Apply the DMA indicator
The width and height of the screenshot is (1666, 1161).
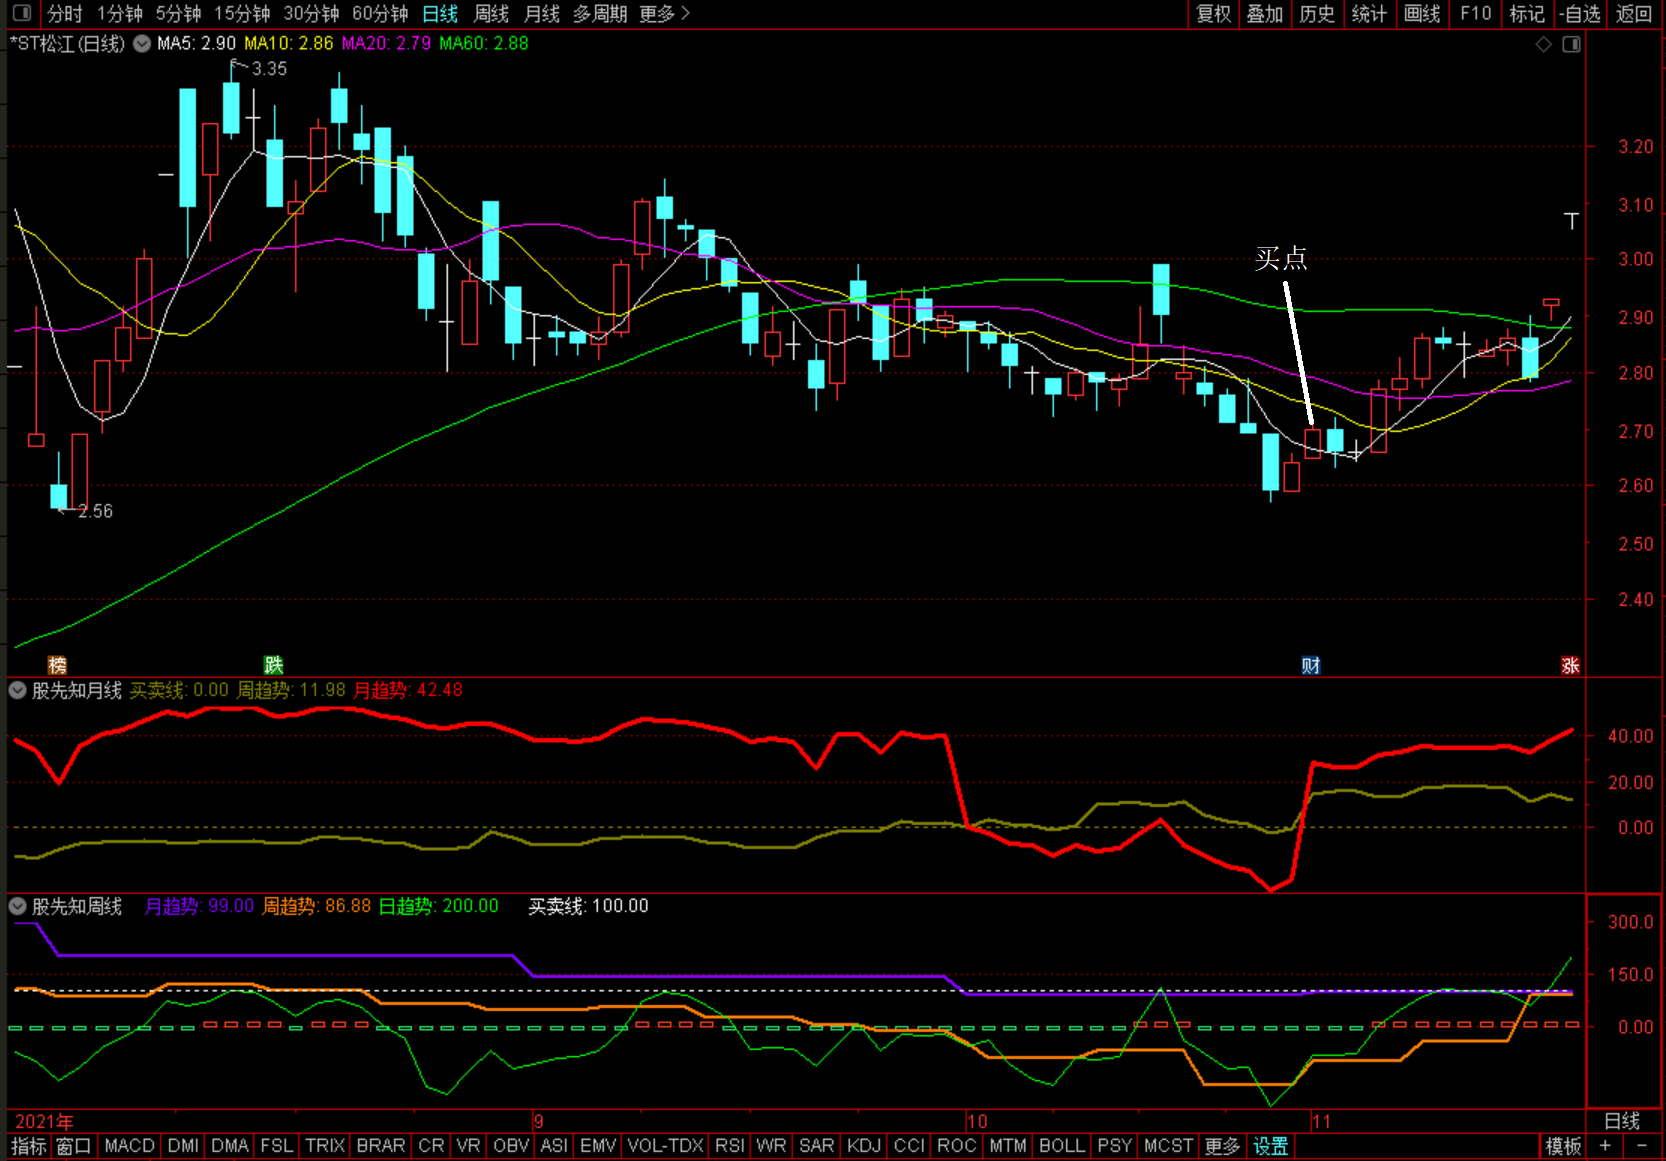pyautogui.click(x=230, y=1146)
